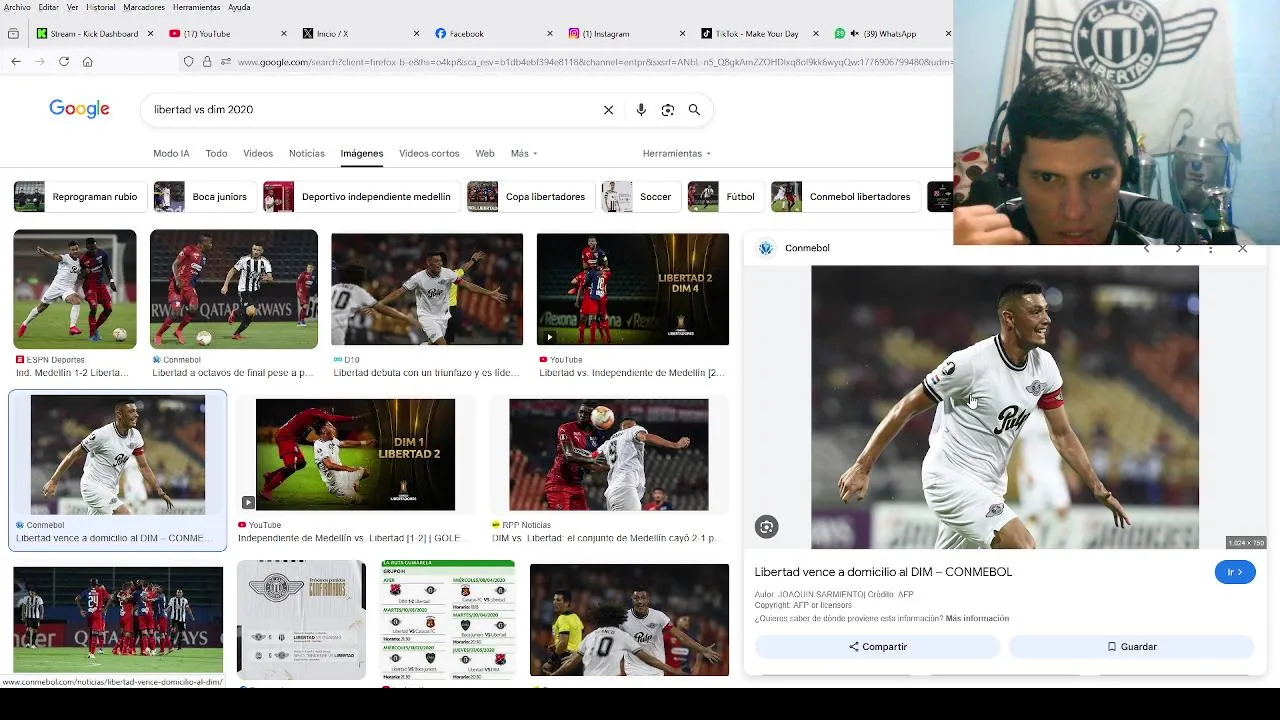This screenshot has width=1280, height=720.
Task: Click the Conmebol source icon in preview
Action: 766,248
